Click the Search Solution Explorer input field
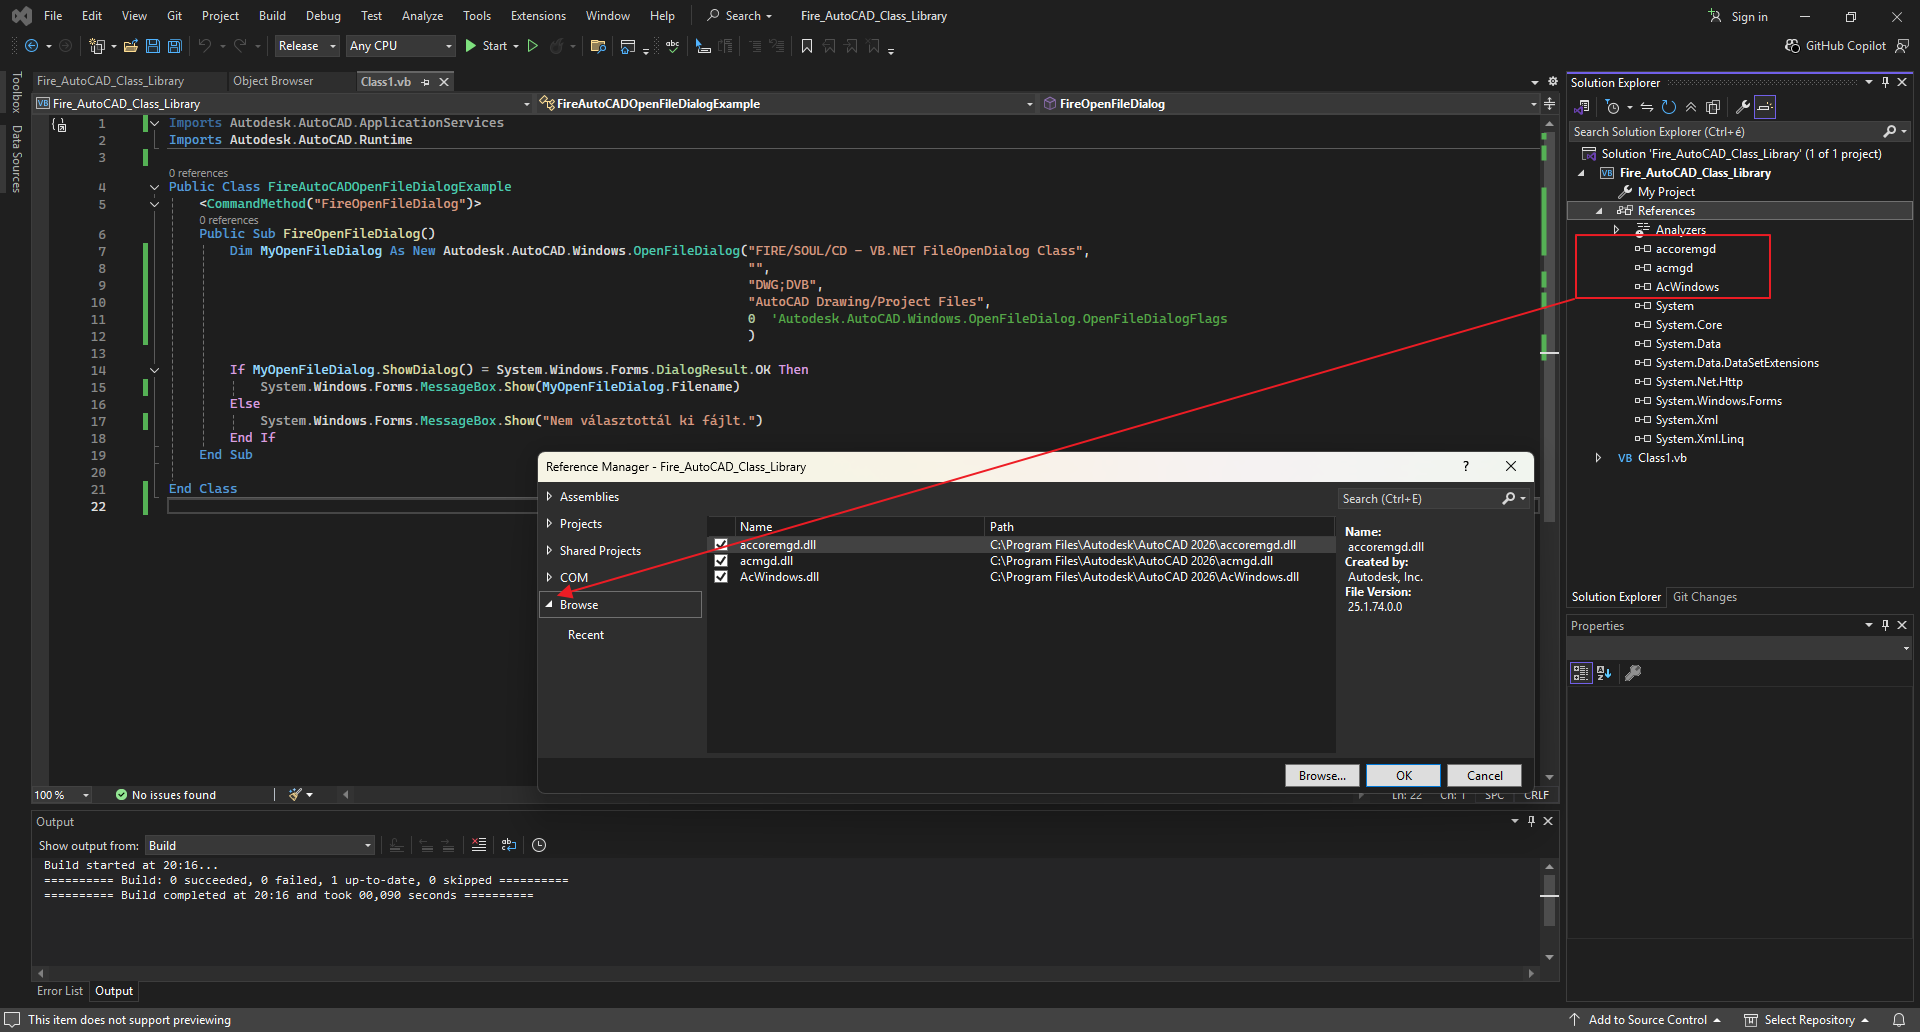Screen dimensions: 1920x1032 click(x=1727, y=132)
